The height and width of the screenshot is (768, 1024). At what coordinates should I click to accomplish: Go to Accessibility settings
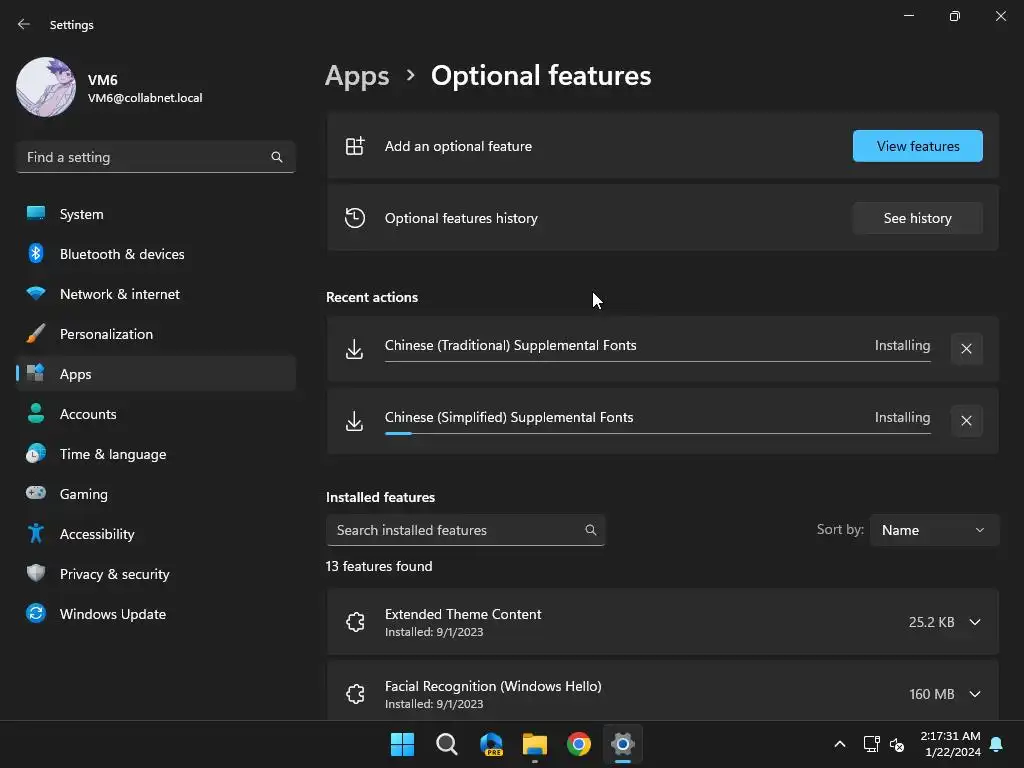tap(96, 534)
